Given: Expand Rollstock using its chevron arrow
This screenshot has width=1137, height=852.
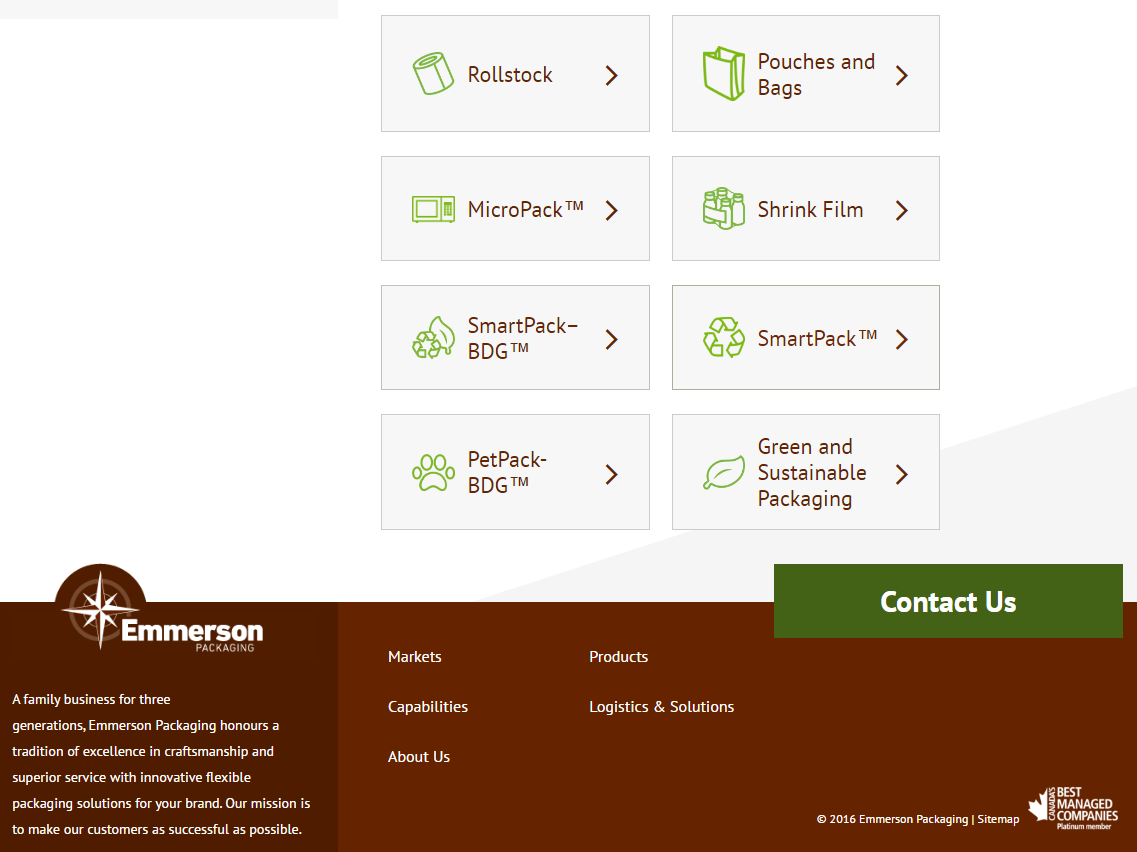Looking at the screenshot, I should pos(612,75).
